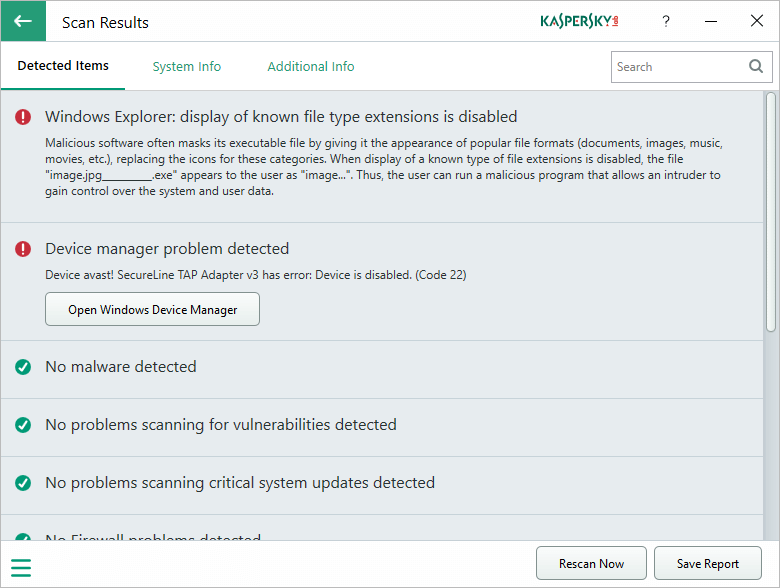The height and width of the screenshot is (588, 780).
Task: Open help via the question mark icon
Action: 666,21
